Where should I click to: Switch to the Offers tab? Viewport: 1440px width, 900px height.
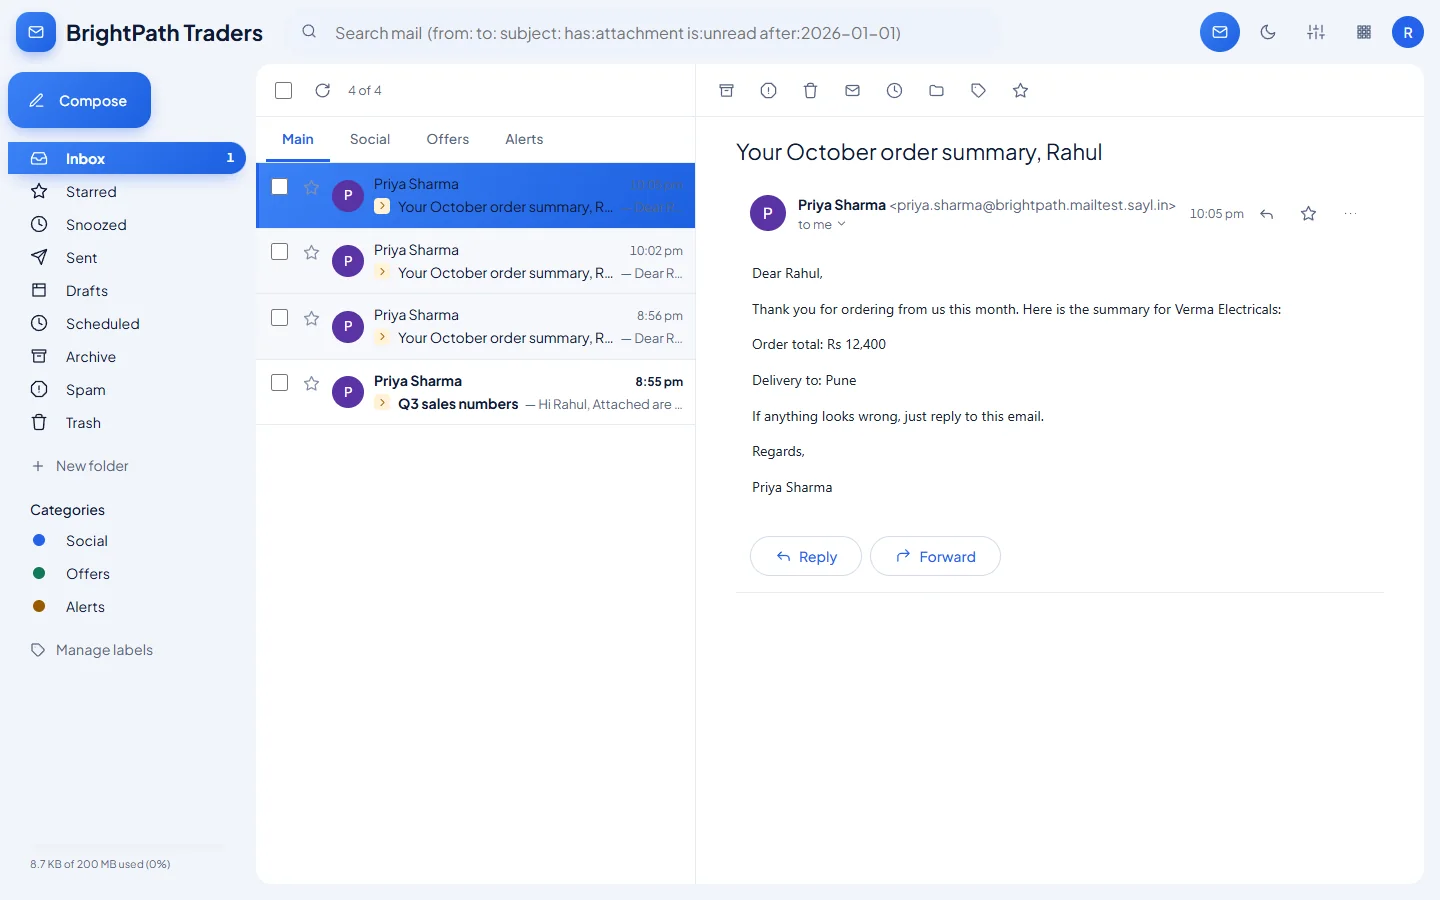(x=448, y=139)
